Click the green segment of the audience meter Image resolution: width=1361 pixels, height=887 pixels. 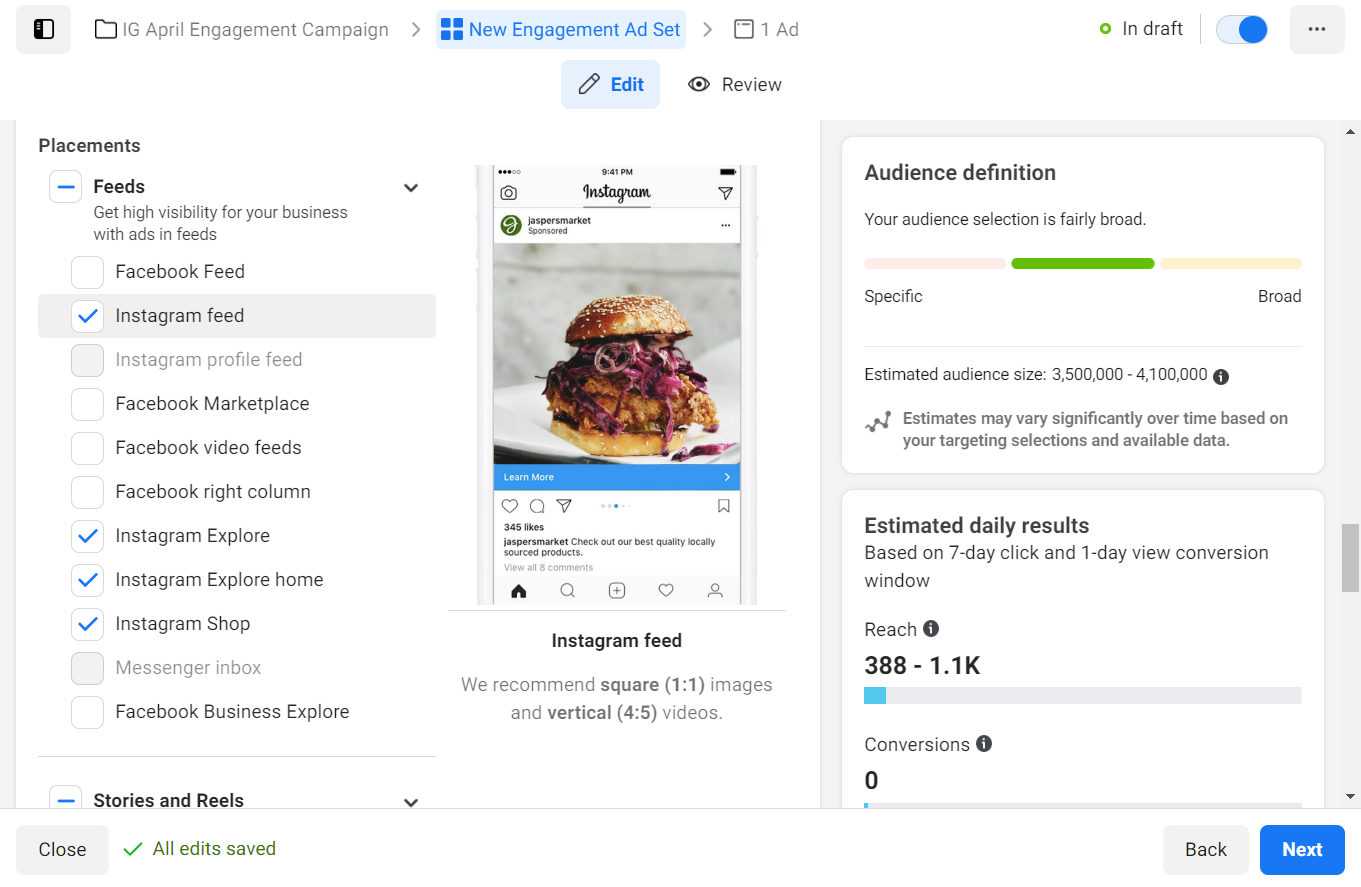1082,263
